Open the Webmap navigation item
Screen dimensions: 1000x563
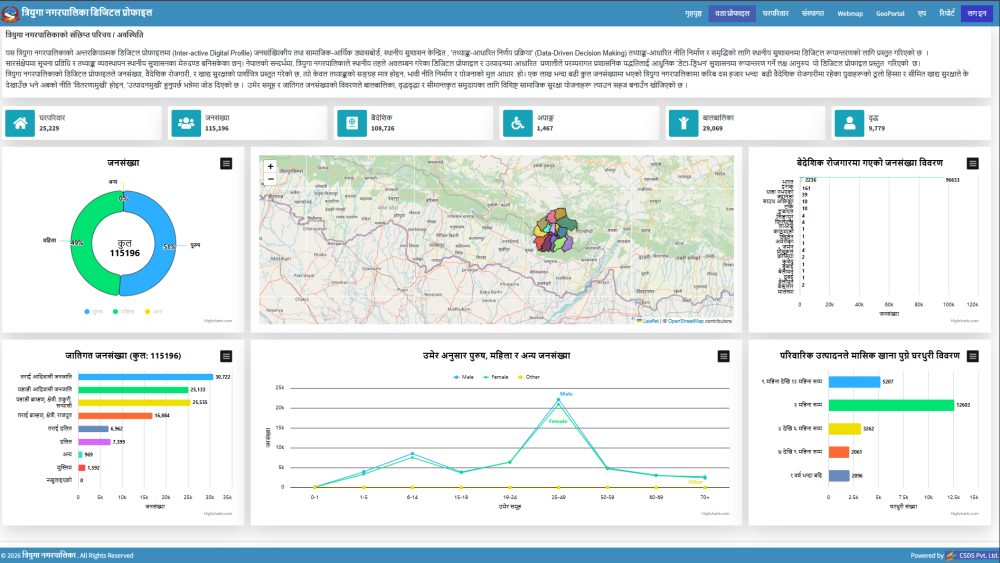pyautogui.click(x=850, y=13)
